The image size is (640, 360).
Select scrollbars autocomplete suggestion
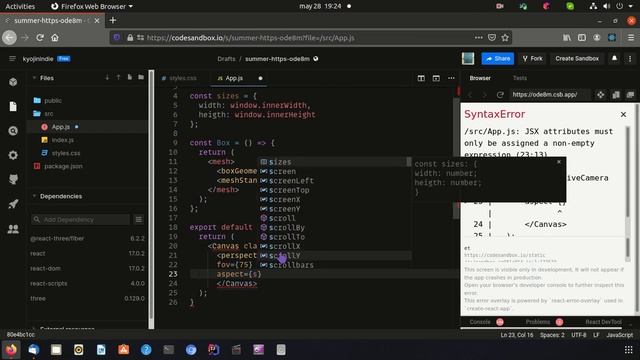pos(335,265)
